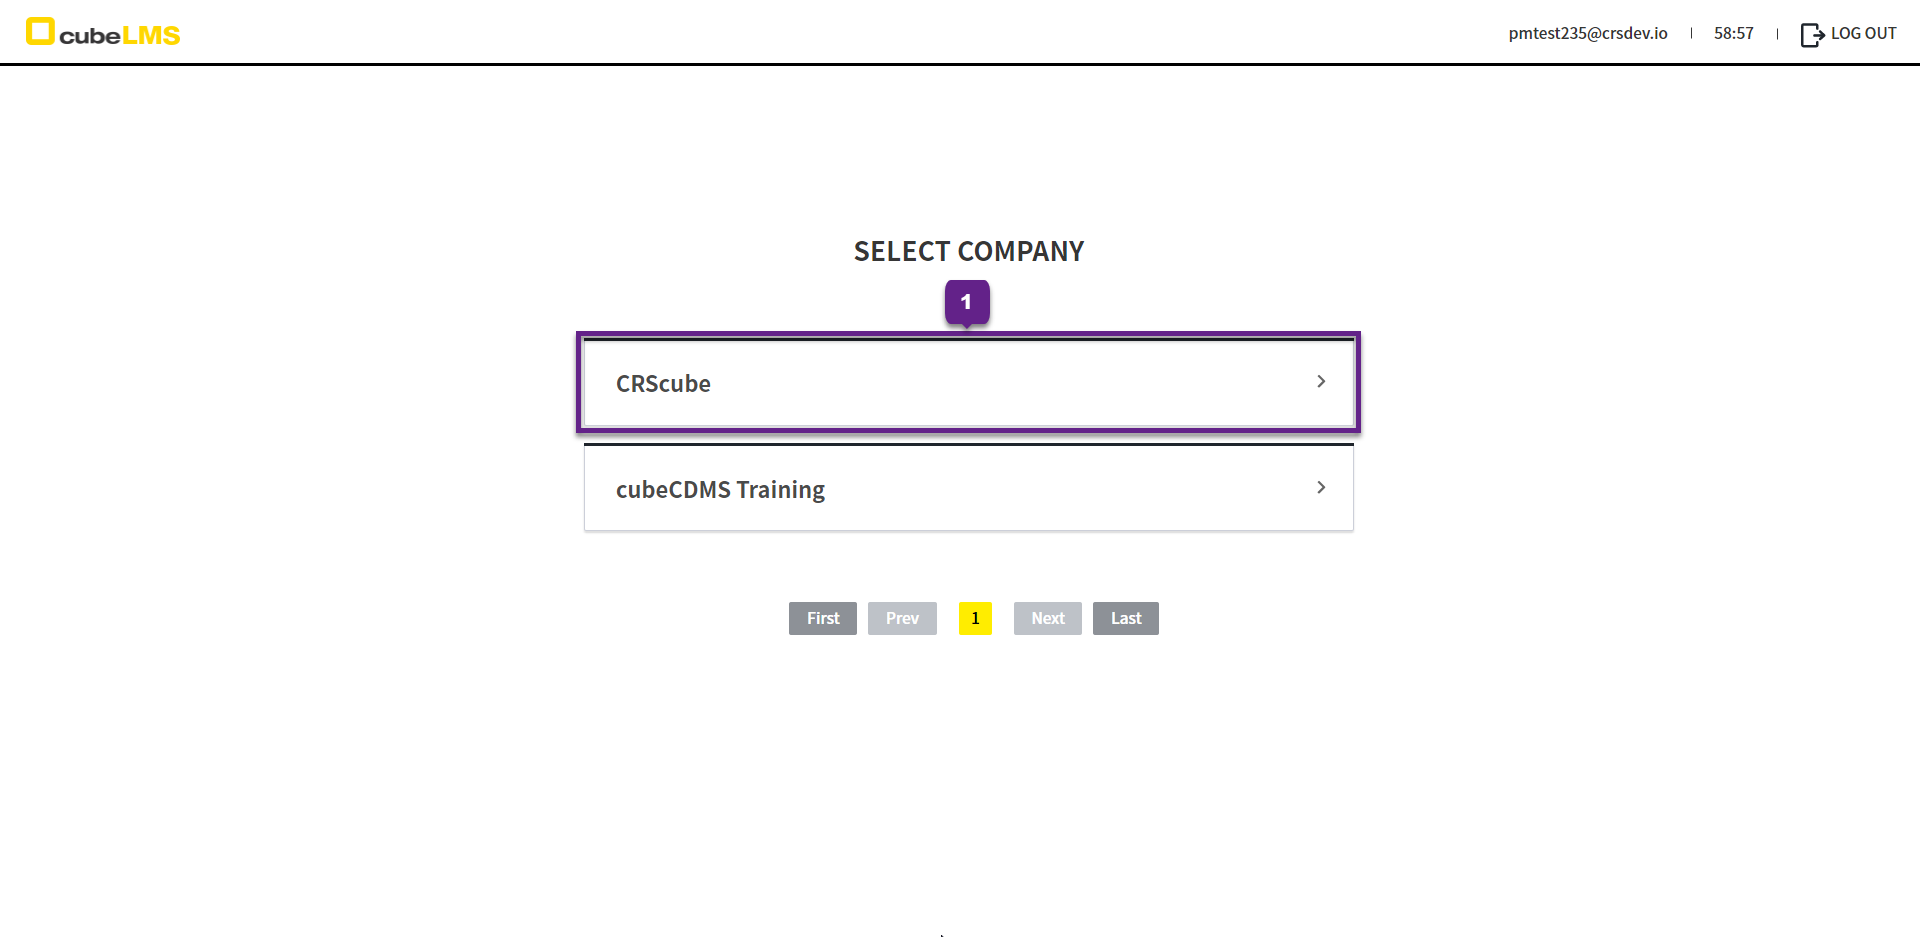
Task: Click the pmtest235@crsdev.io account email
Action: [x=1587, y=33]
